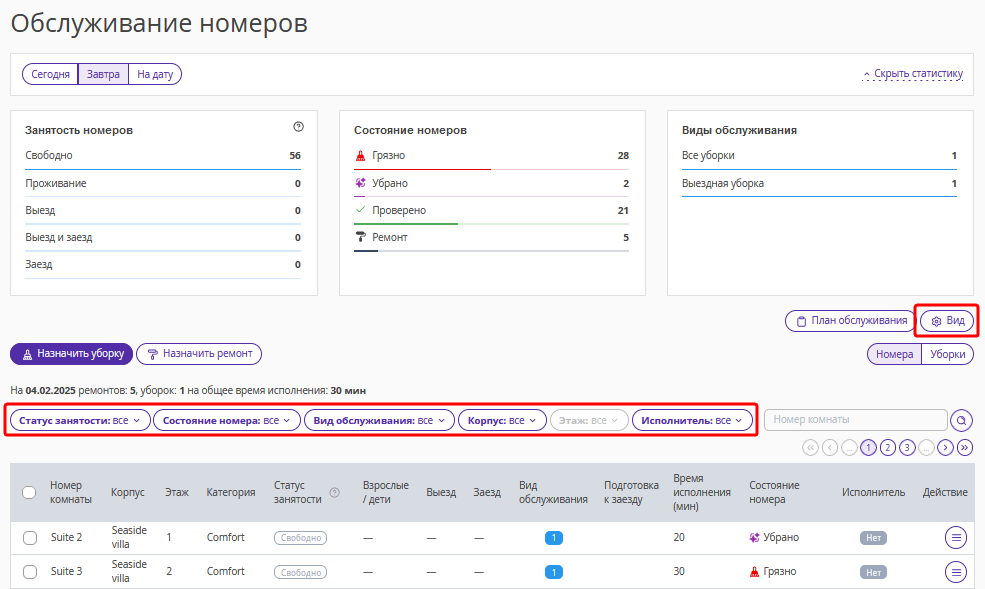
Task: Click the Назначить уборку button
Action: (72, 354)
